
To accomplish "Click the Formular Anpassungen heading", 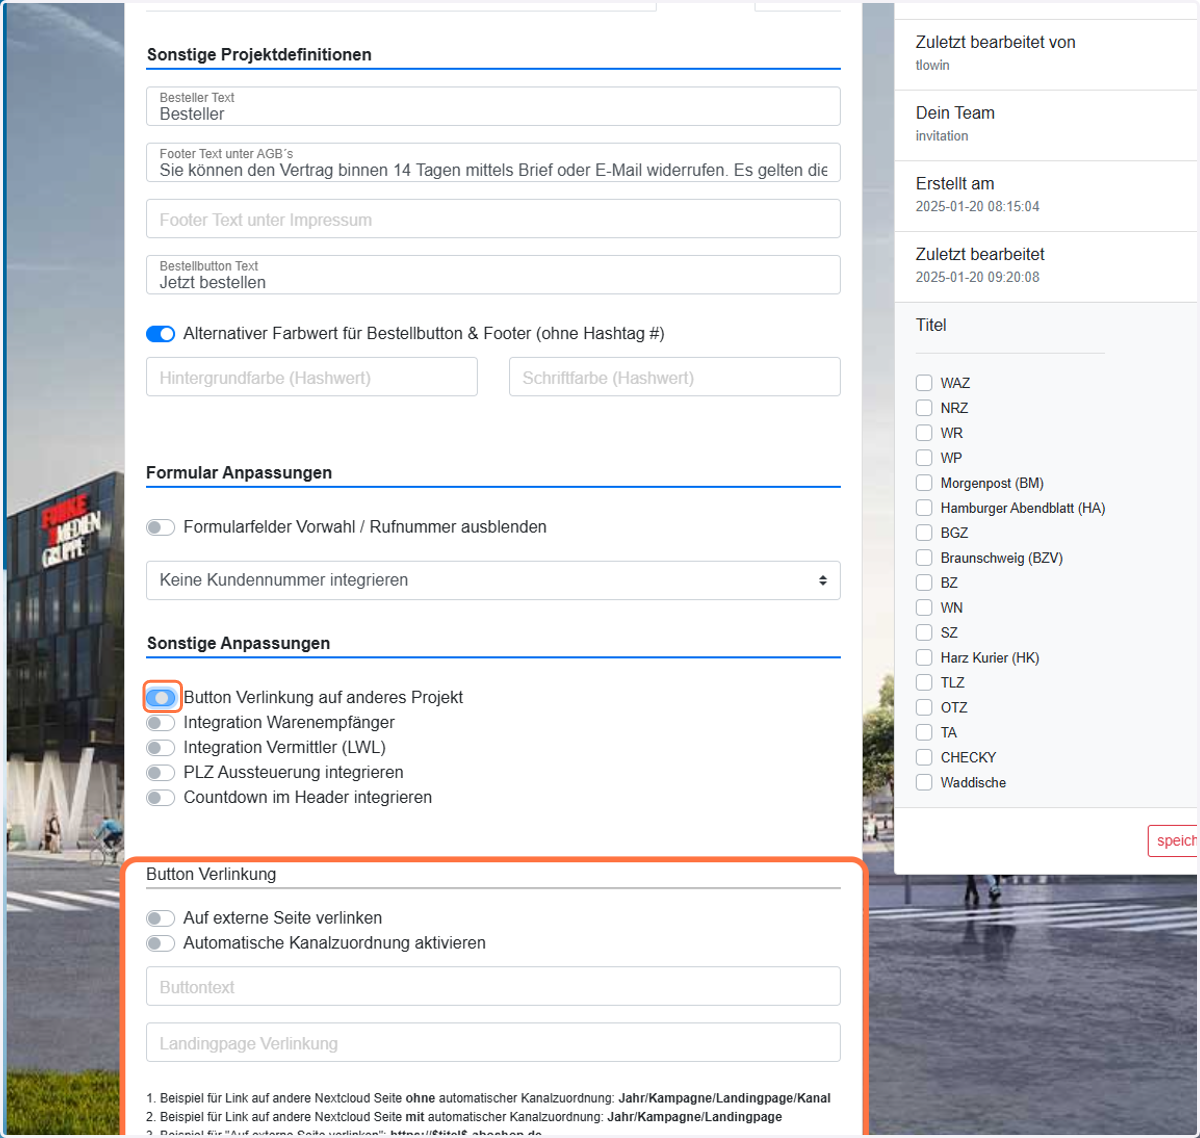I will (x=239, y=473).
